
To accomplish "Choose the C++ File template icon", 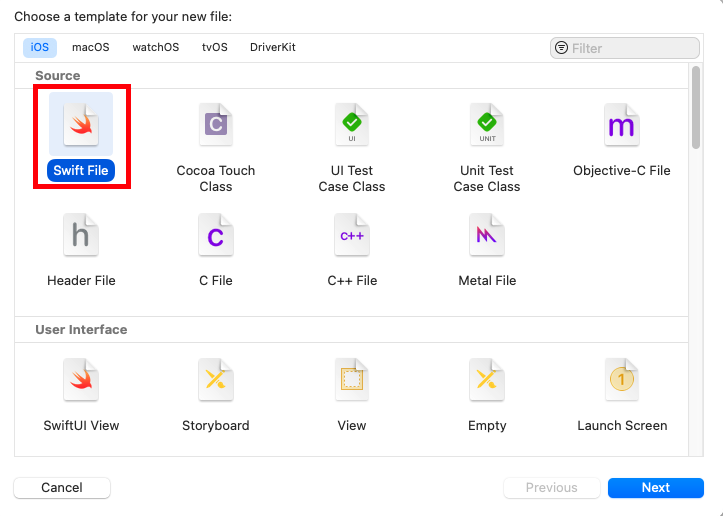I will [352, 235].
